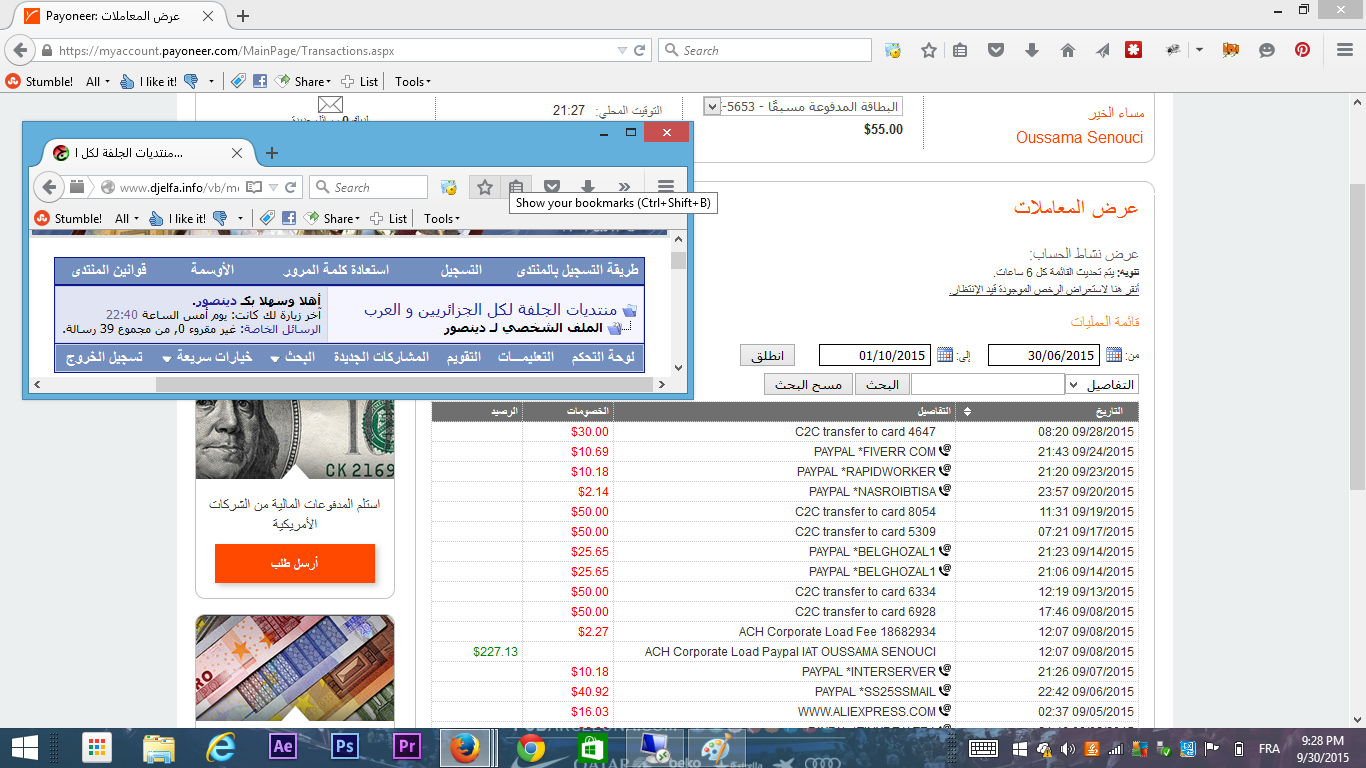Show more toolbar items chevron in the djelfa window

(x=624, y=187)
